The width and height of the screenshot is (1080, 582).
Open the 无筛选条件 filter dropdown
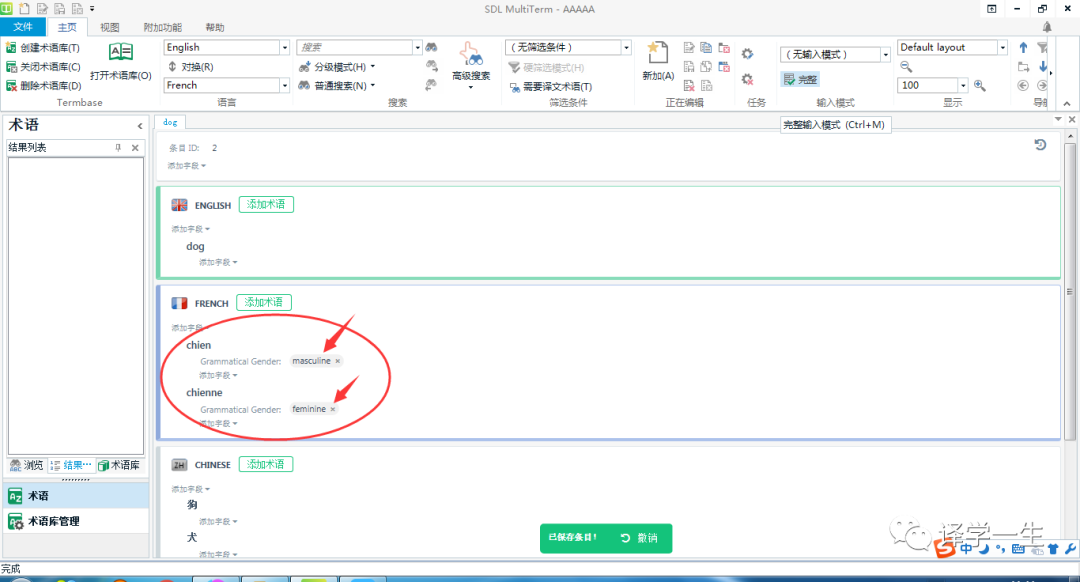click(x=626, y=48)
